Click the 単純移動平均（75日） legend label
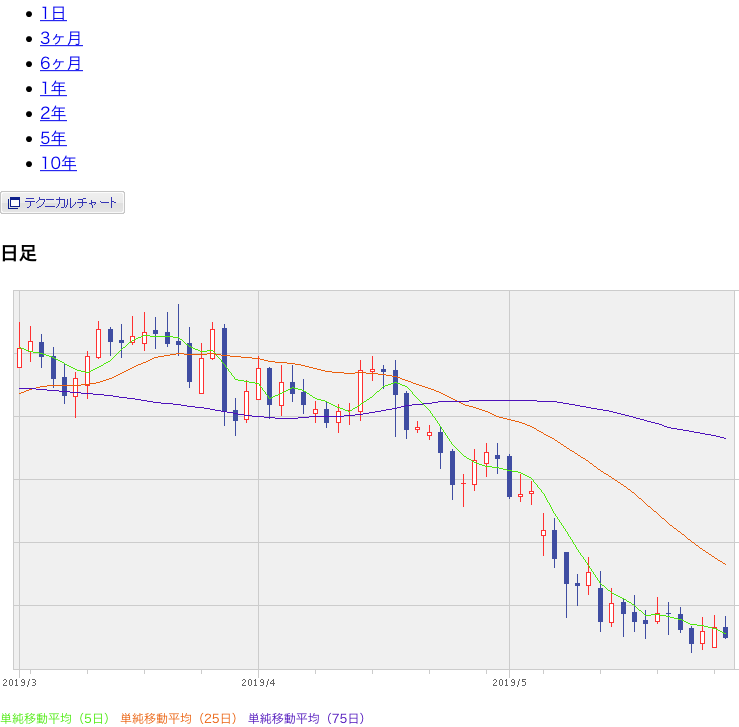The image size is (739, 727). pos(307,719)
